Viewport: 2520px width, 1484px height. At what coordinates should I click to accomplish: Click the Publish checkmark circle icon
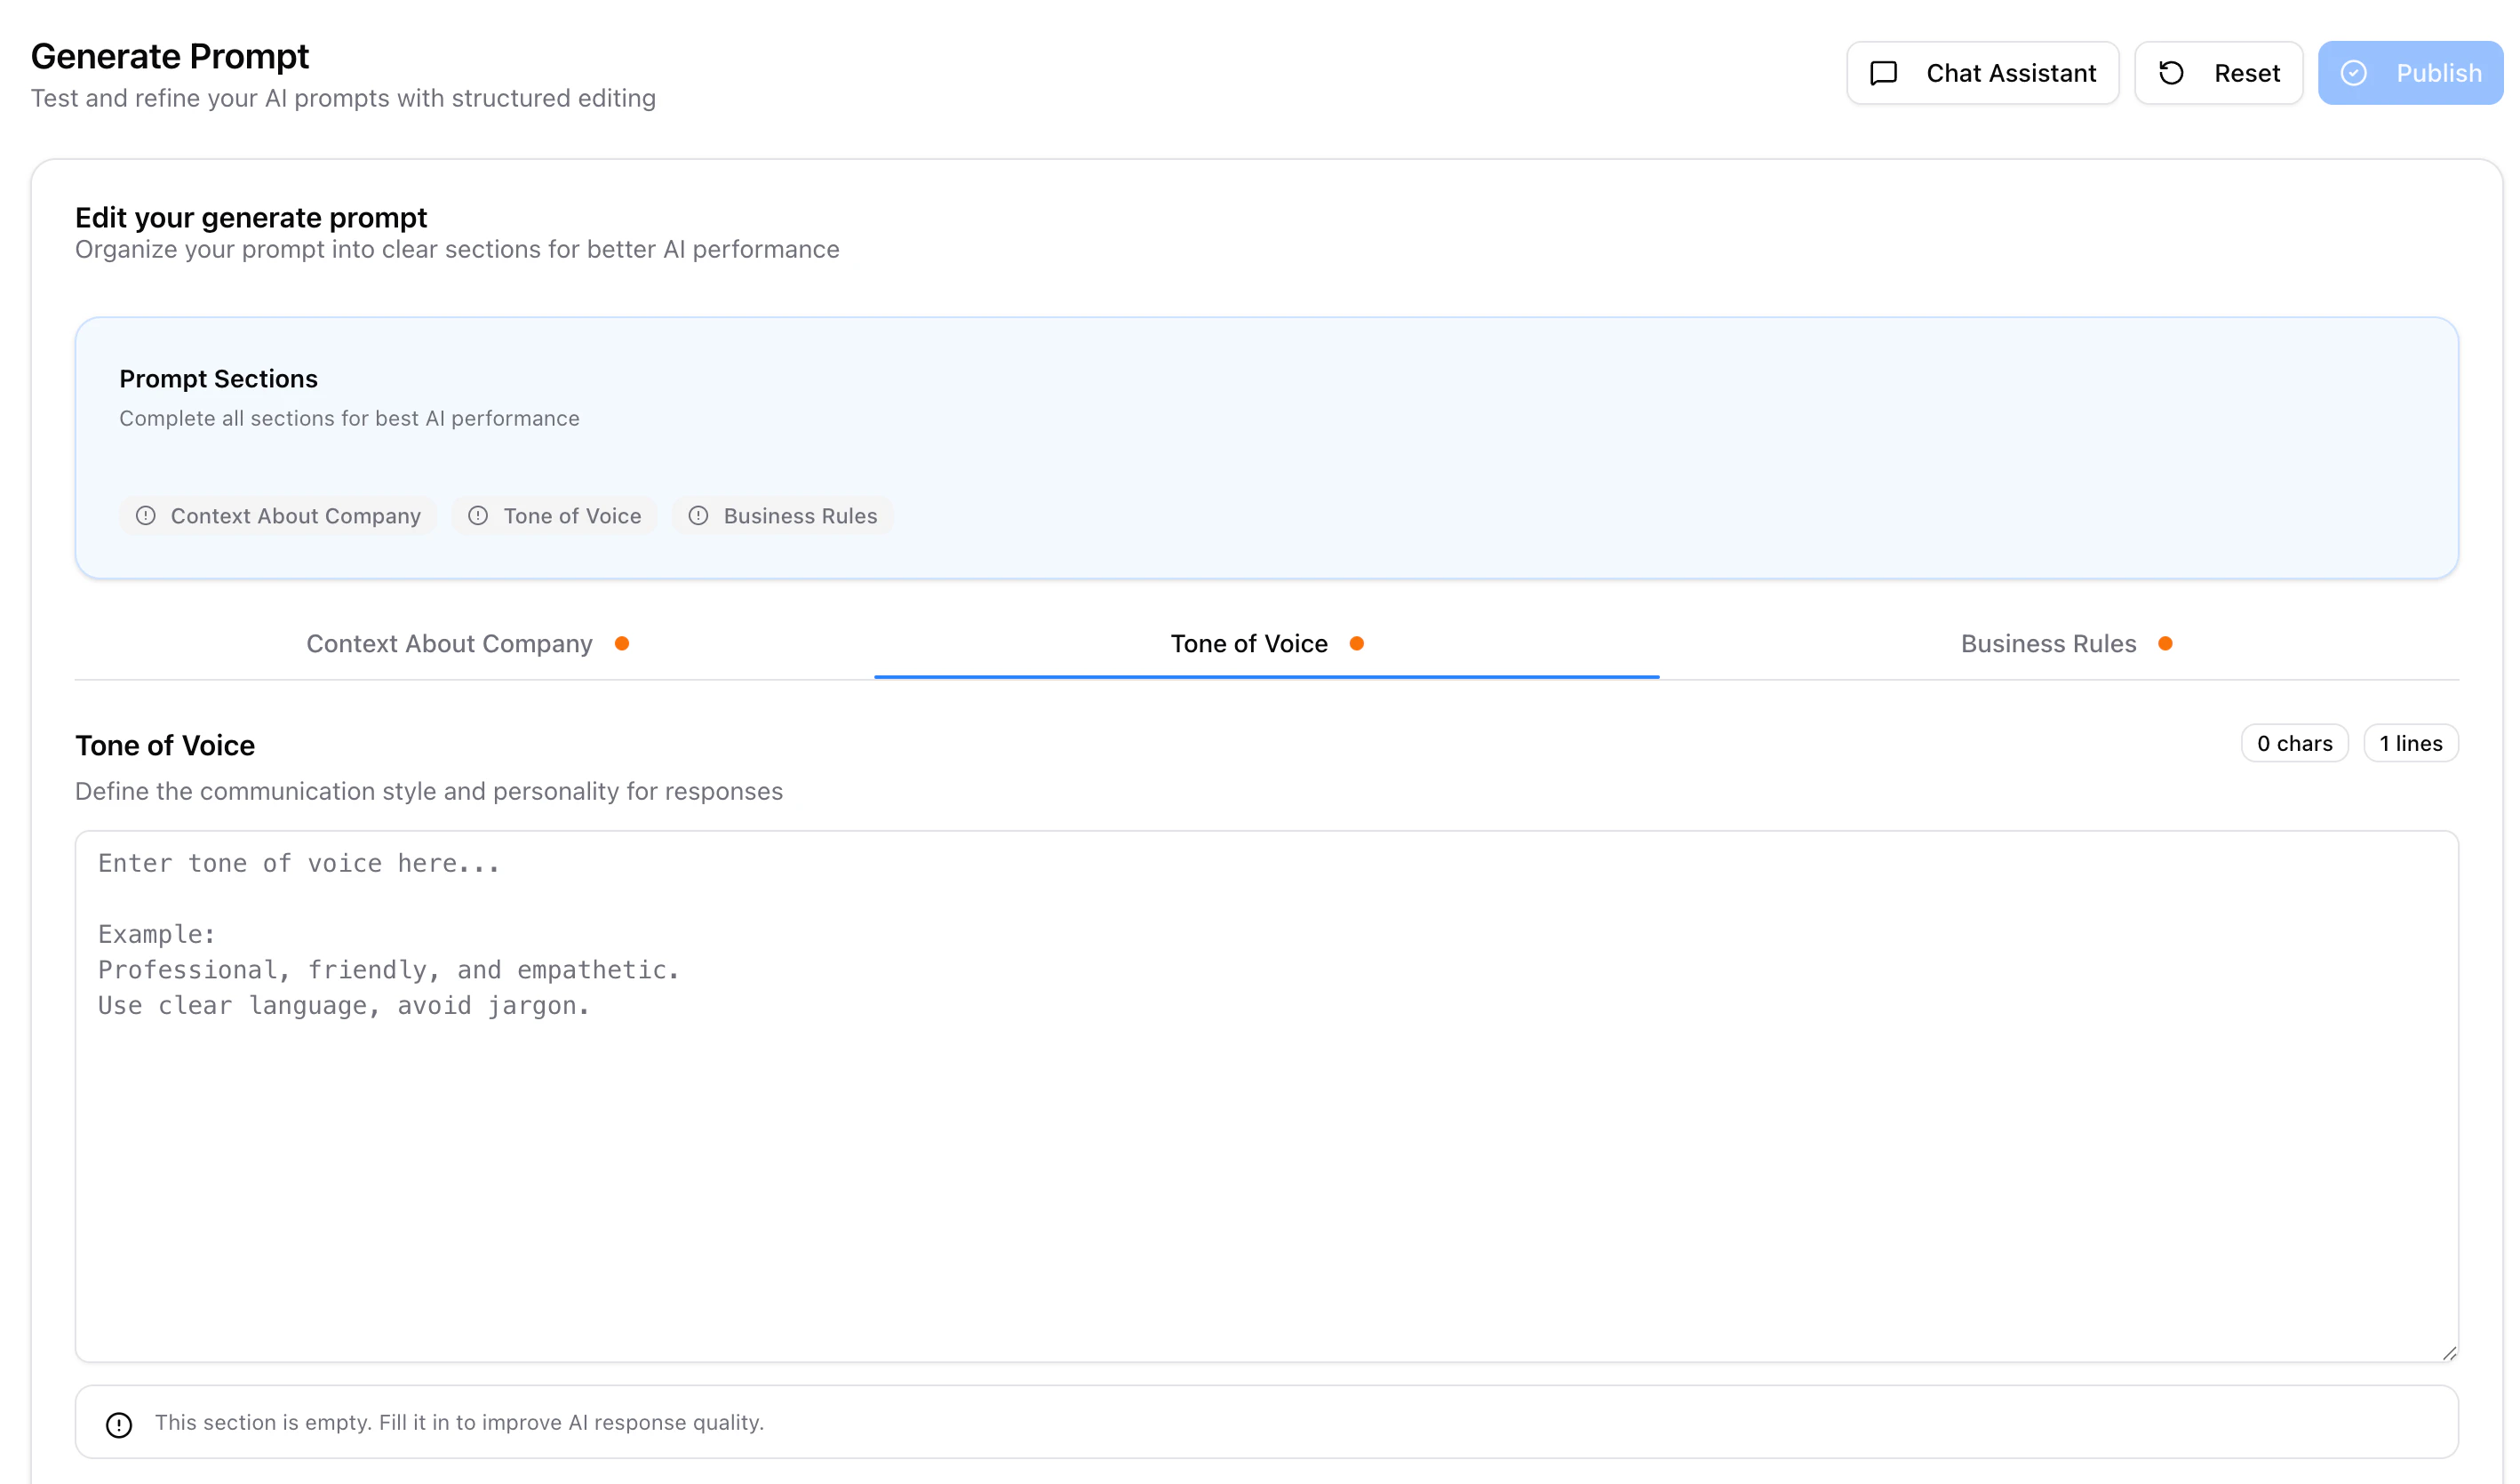(x=2354, y=73)
